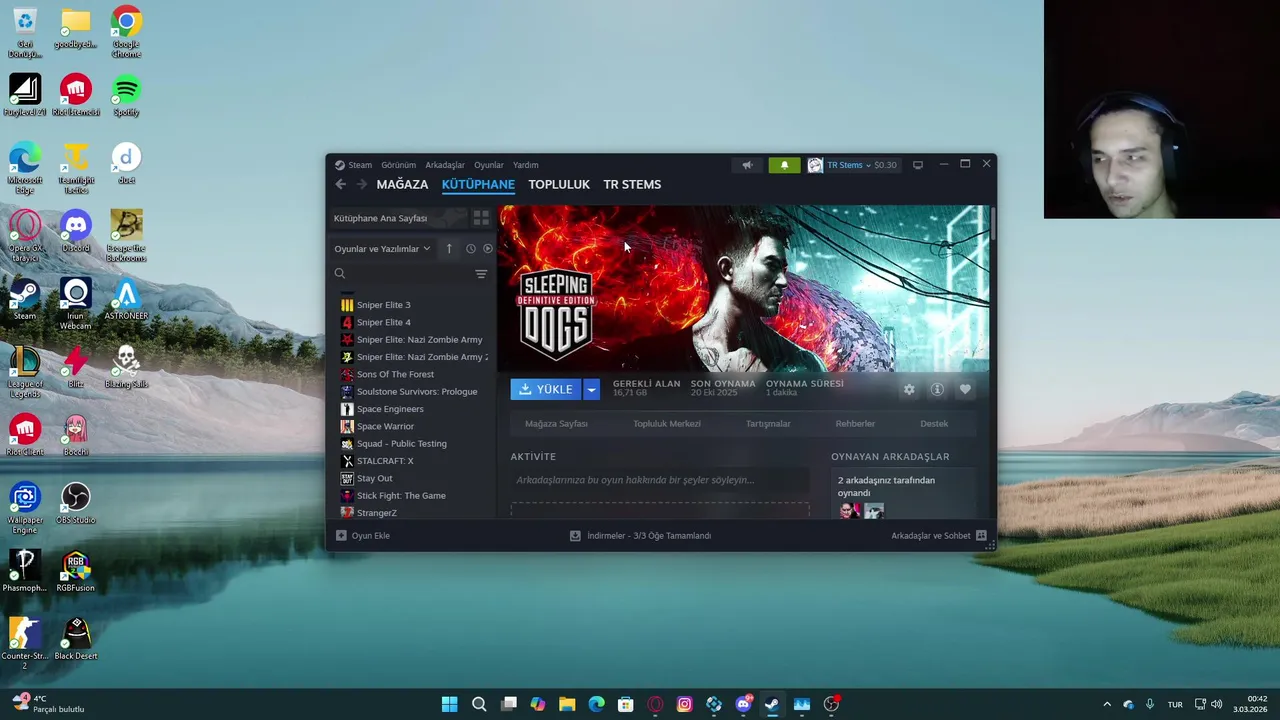Select Space Warrior in library

(x=385, y=426)
